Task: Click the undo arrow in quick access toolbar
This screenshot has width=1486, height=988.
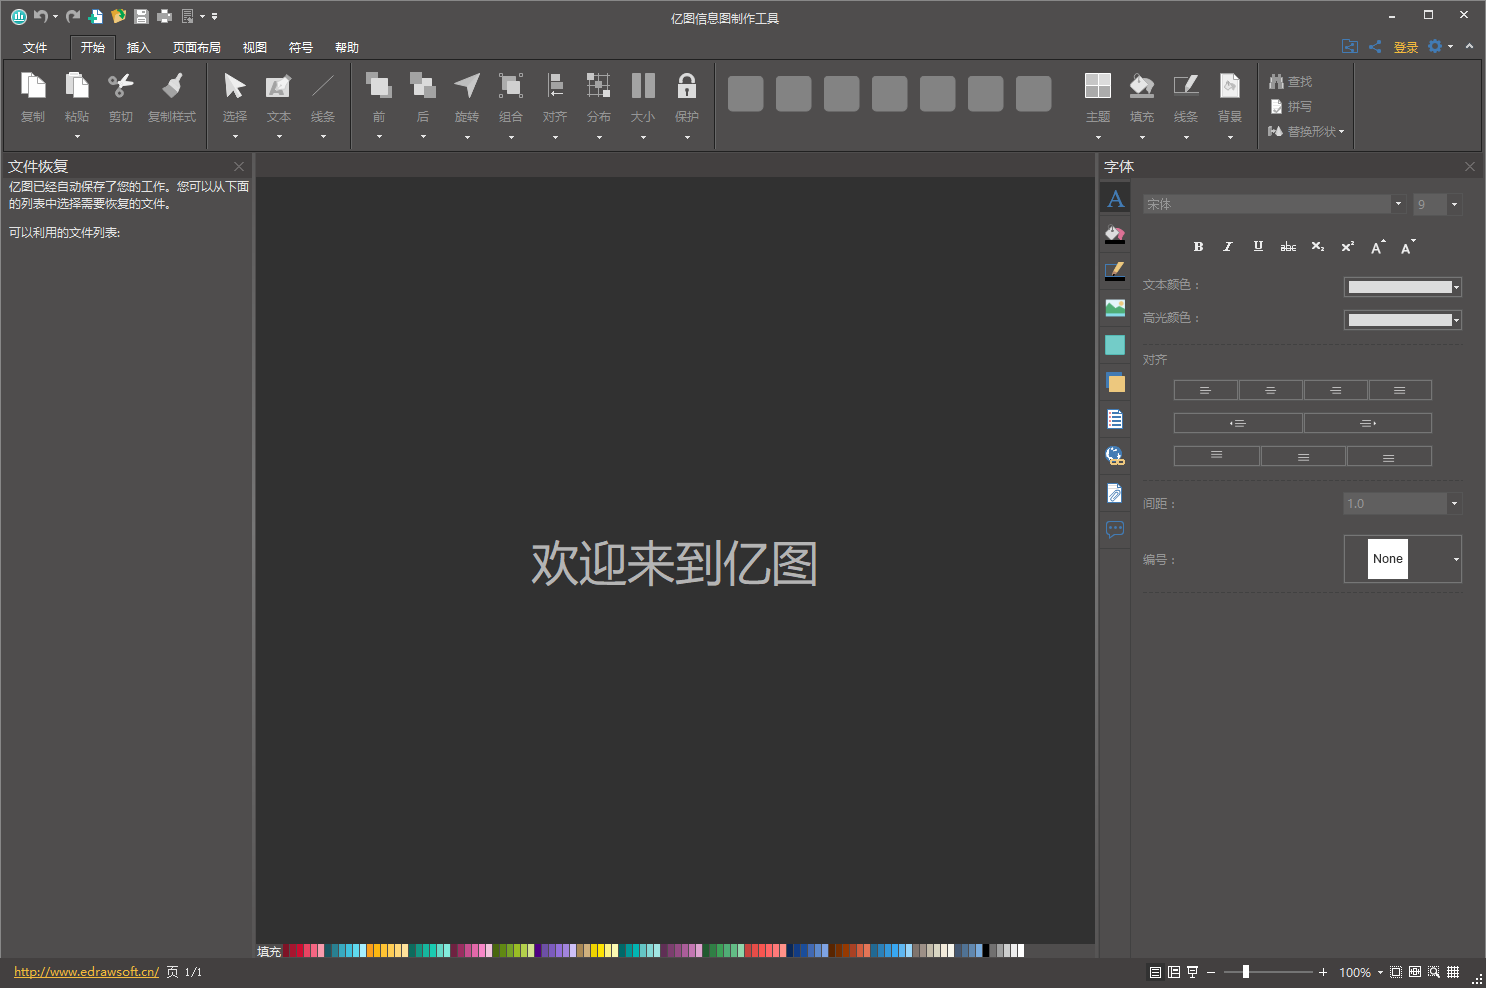Action: point(40,16)
